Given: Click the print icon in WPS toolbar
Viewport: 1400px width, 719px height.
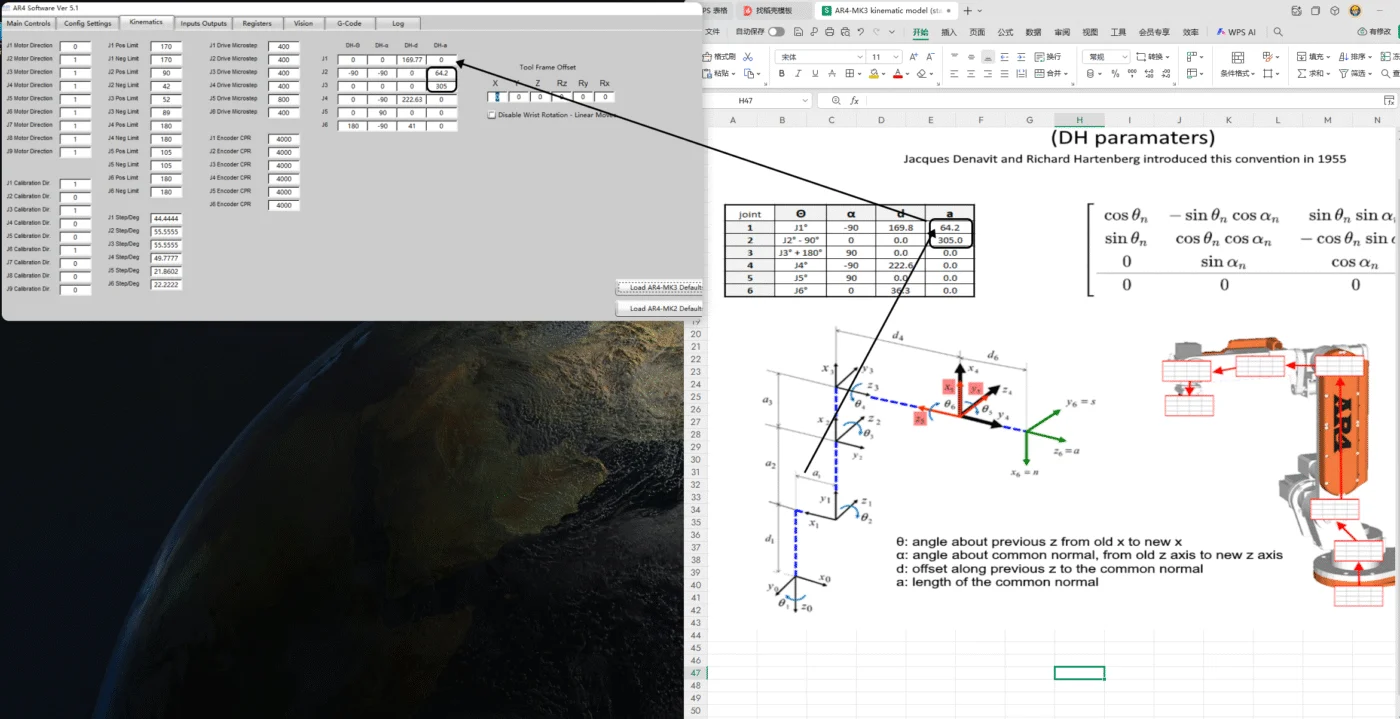Looking at the screenshot, I should 829,32.
